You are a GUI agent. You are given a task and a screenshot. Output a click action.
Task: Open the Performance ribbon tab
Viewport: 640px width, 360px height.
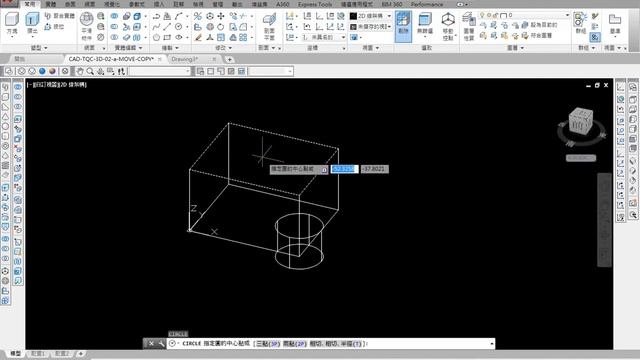[x=427, y=4]
